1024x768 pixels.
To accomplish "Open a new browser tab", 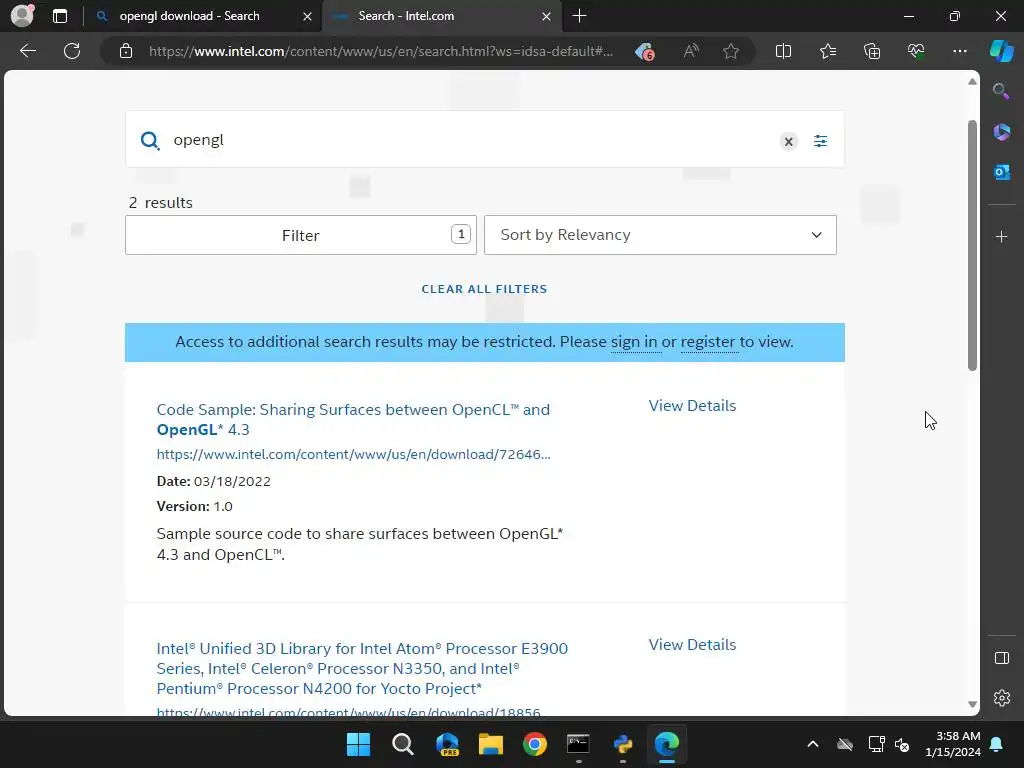I will (579, 16).
